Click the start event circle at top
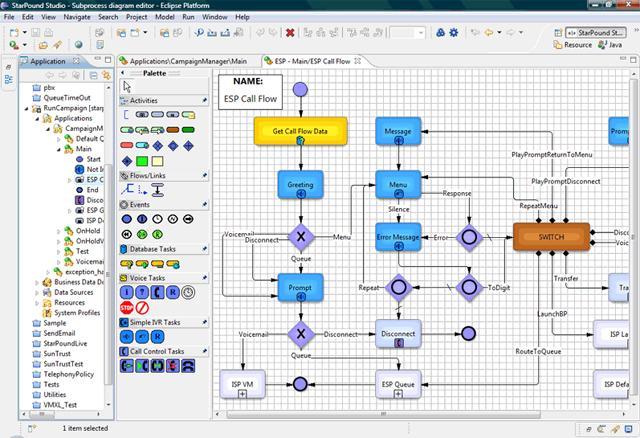The width and height of the screenshot is (640, 438). click(x=300, y=89)
